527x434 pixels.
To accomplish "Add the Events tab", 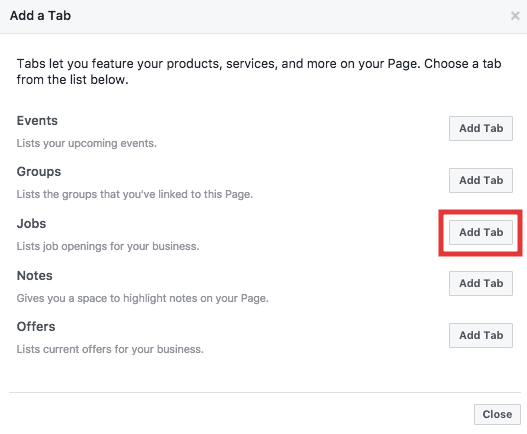I will tap(481, 128).
